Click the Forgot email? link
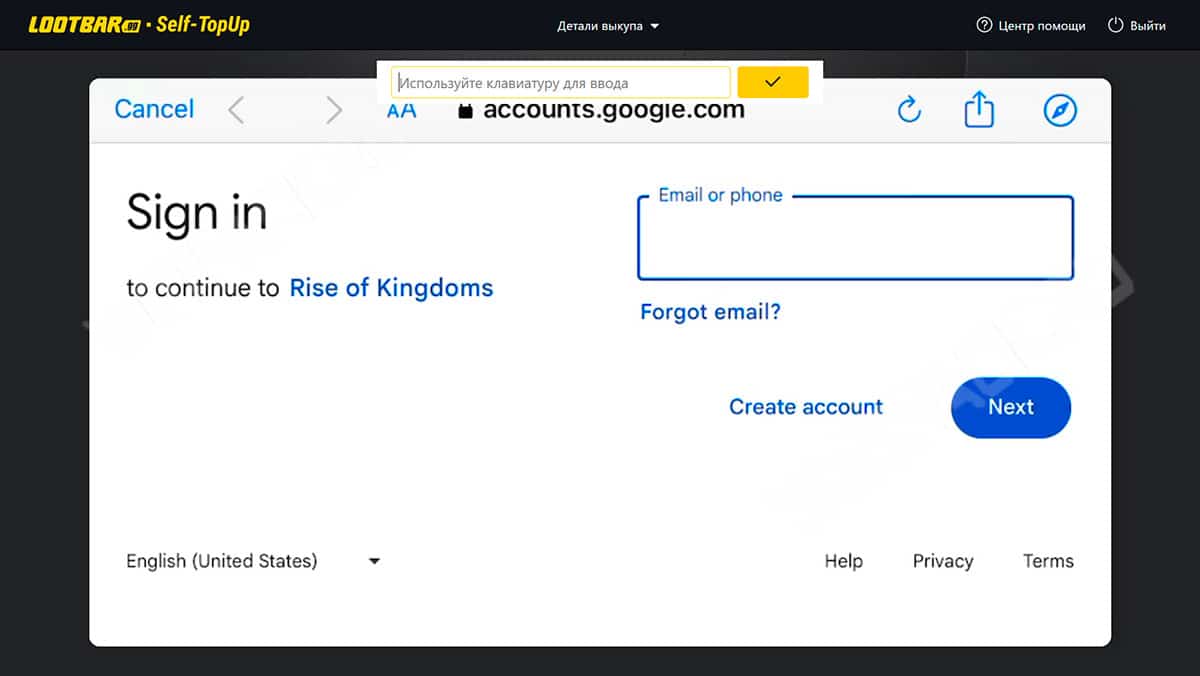Image resolution: width=1200 pixels, height=676 pixels. 710,312
